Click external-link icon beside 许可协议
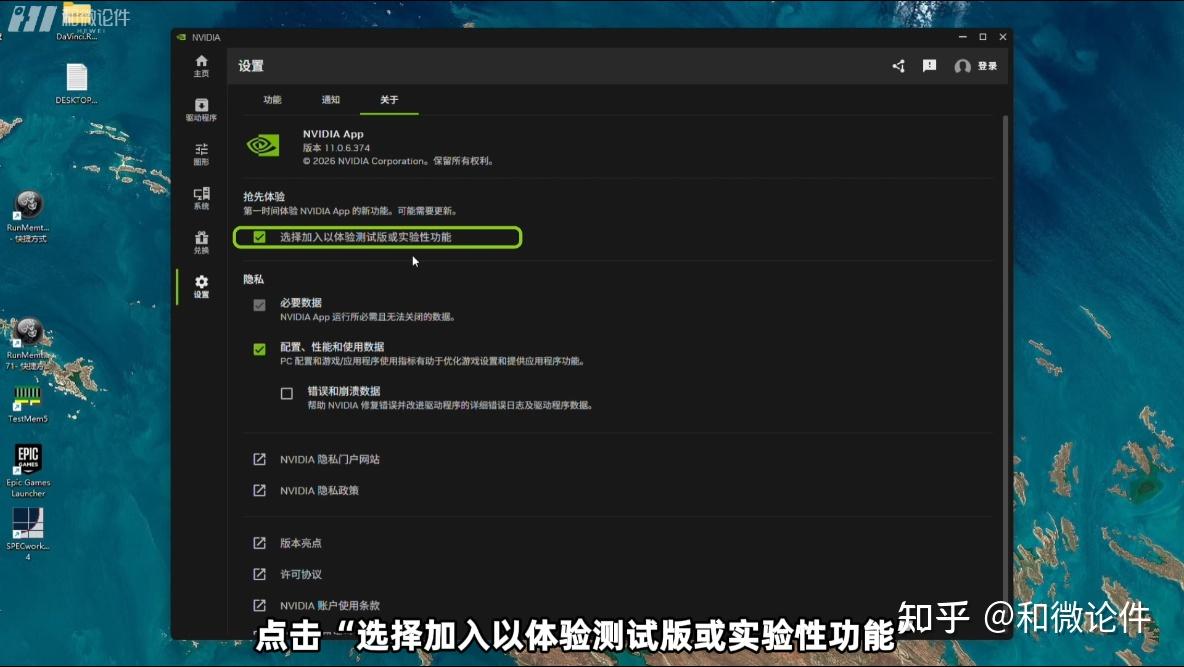This screenshot has height=667, width=1184. [259, 574]
